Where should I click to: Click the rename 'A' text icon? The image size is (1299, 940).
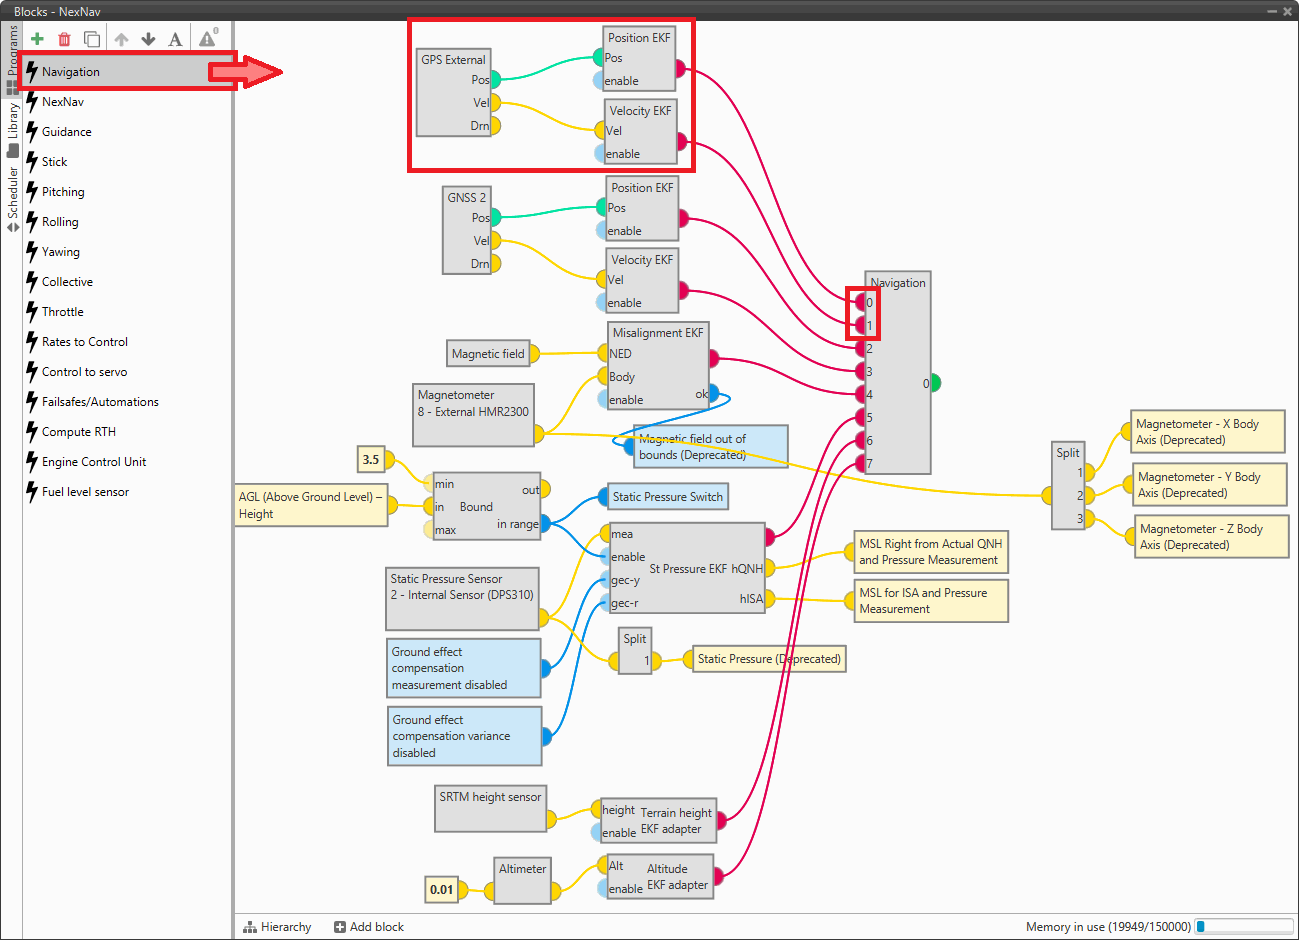click(x=175, y=39)
